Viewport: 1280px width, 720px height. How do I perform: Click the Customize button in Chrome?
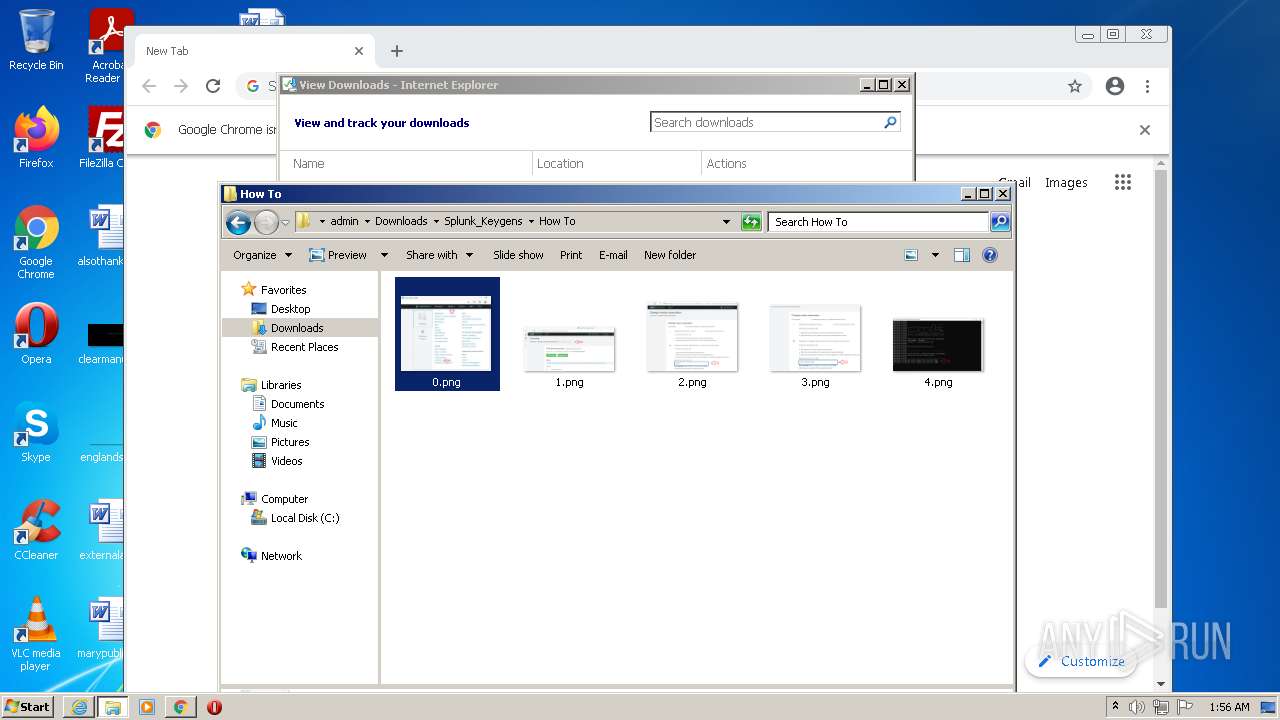[x=1081, y=662]
